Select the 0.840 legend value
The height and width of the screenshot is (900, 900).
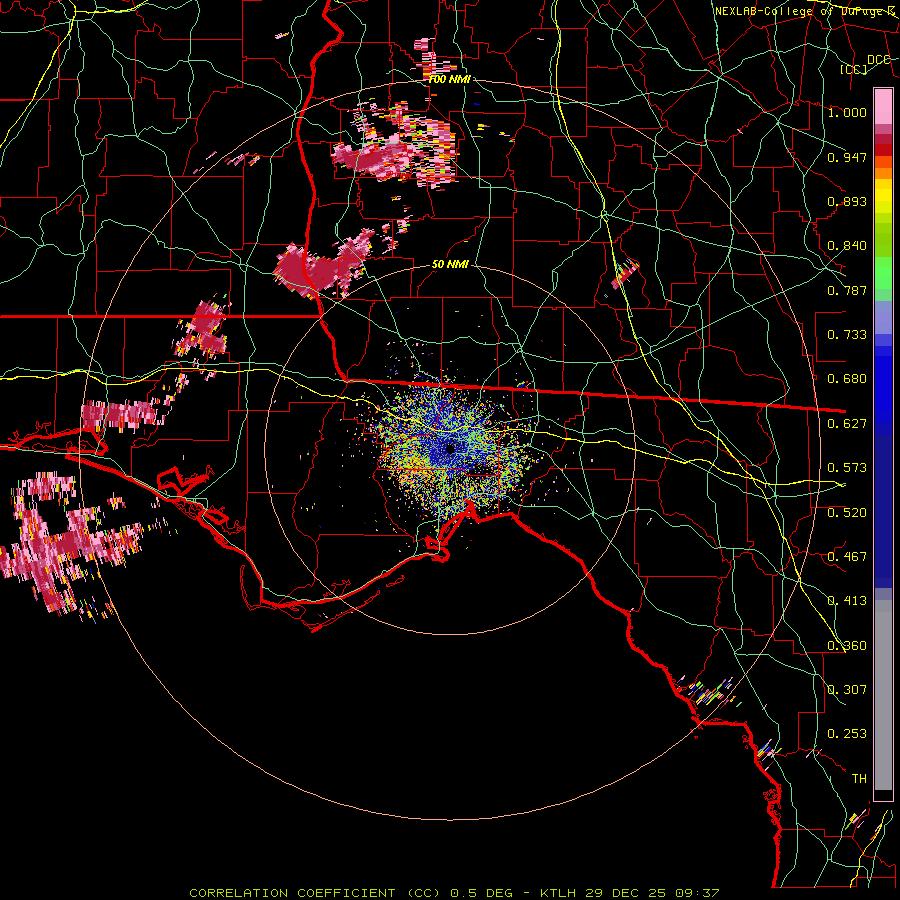(847, 246)
